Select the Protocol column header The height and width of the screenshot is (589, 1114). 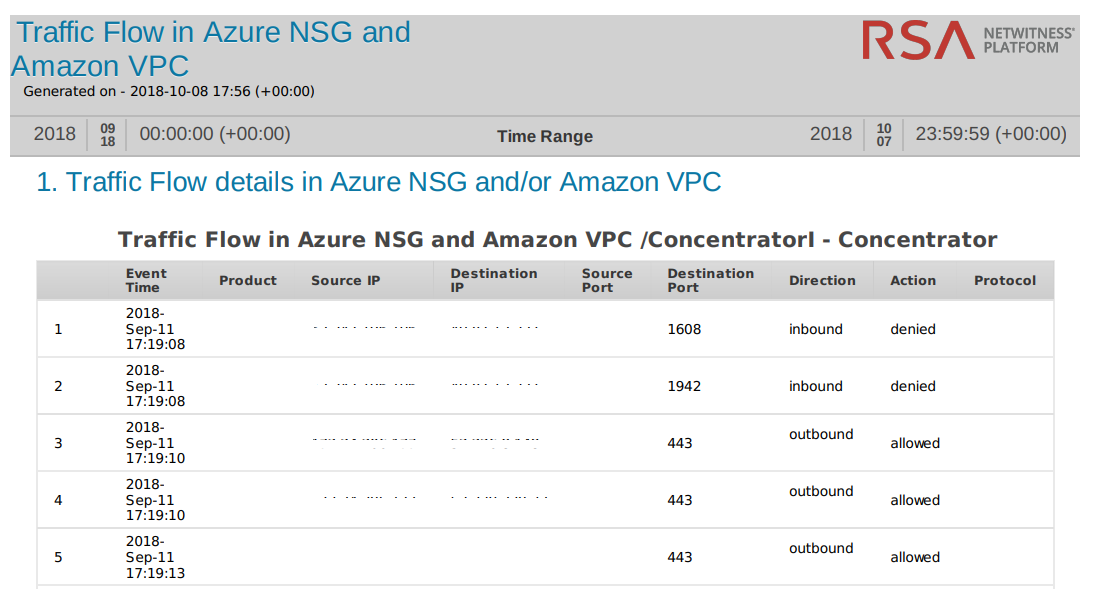pyautogui.click(x=1005, y=281)
